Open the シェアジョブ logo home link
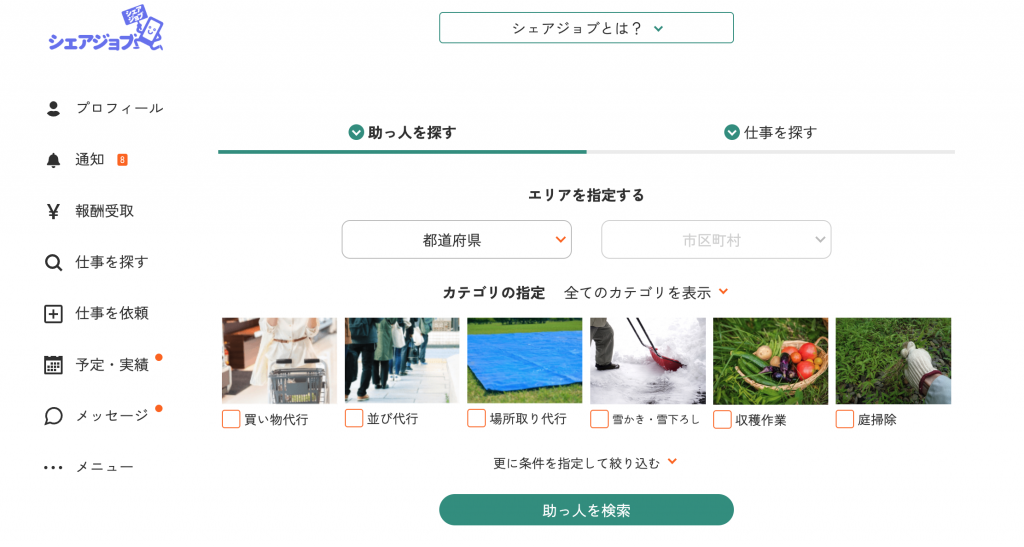 [106, 29]
